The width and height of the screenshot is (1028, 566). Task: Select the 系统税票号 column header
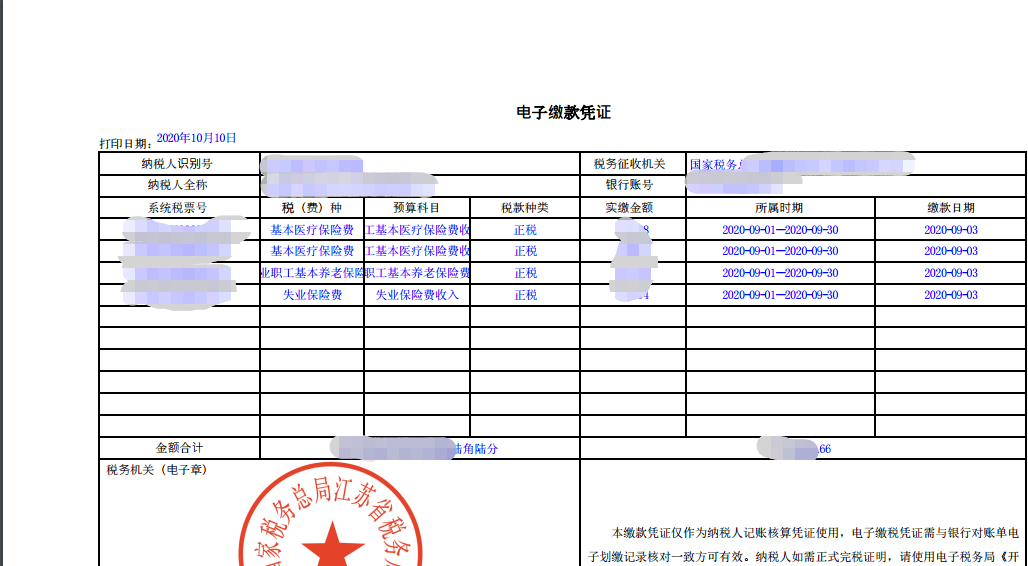tap(180, 208)
